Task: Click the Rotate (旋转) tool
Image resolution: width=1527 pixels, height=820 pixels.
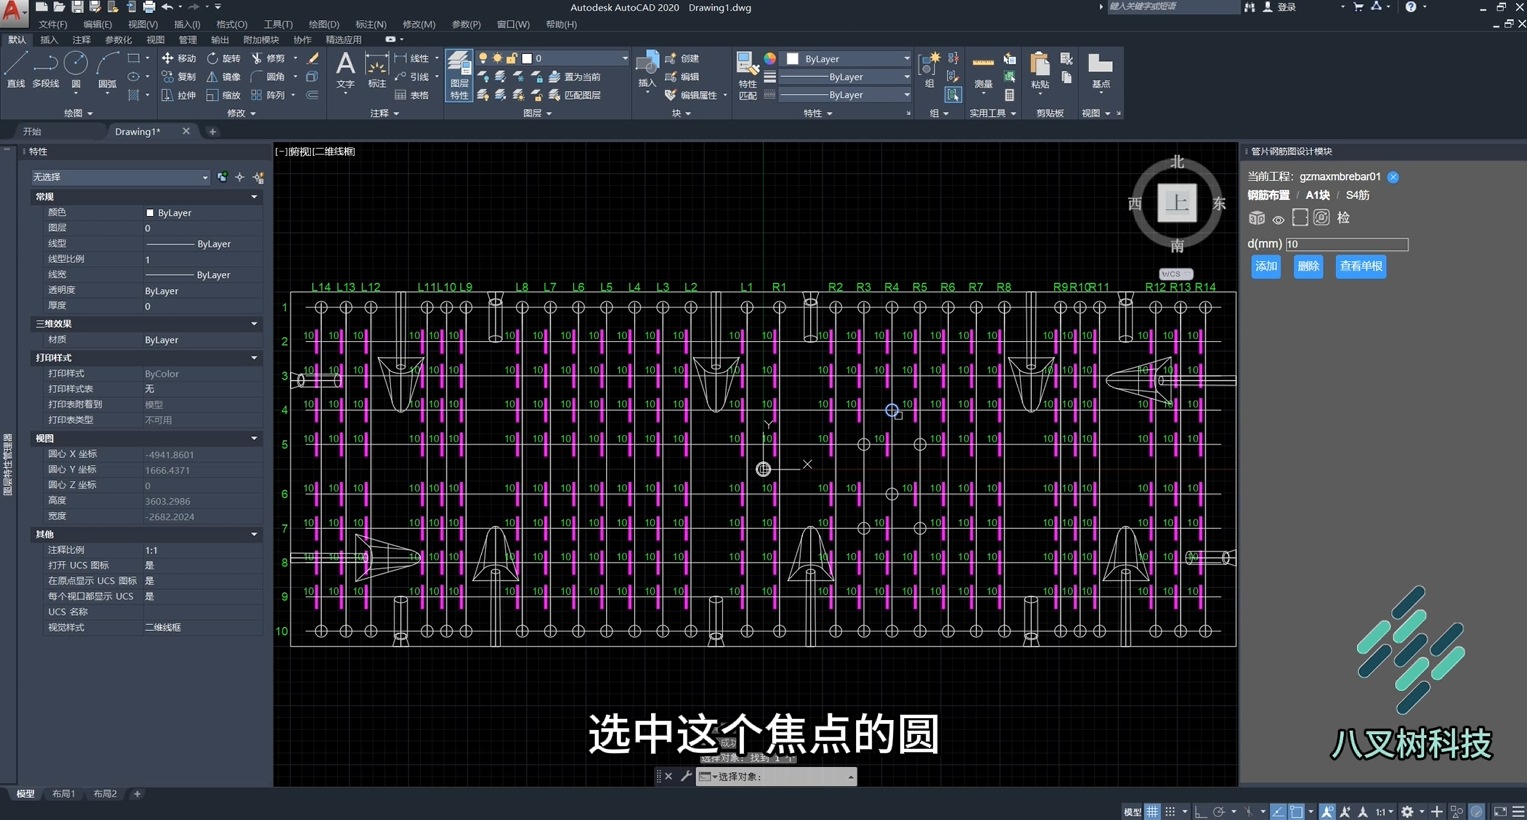Action: pyautogui.click(x=223, y=59)
